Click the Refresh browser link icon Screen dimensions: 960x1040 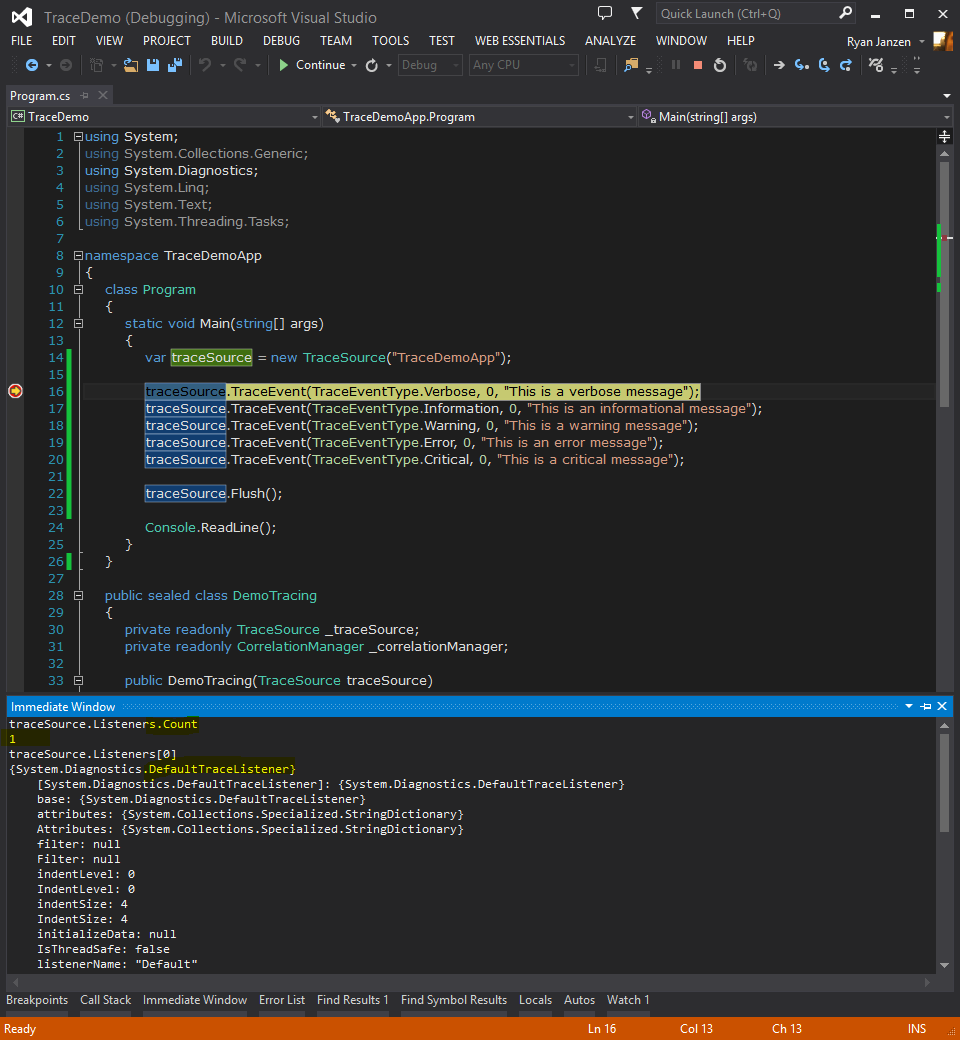click(x=372, y=65)
